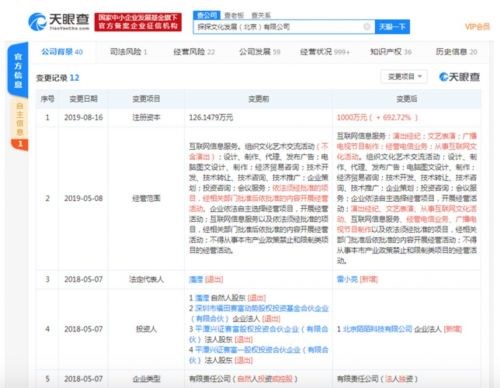Select the 经营范围 cell in row 2

[146, 198]
